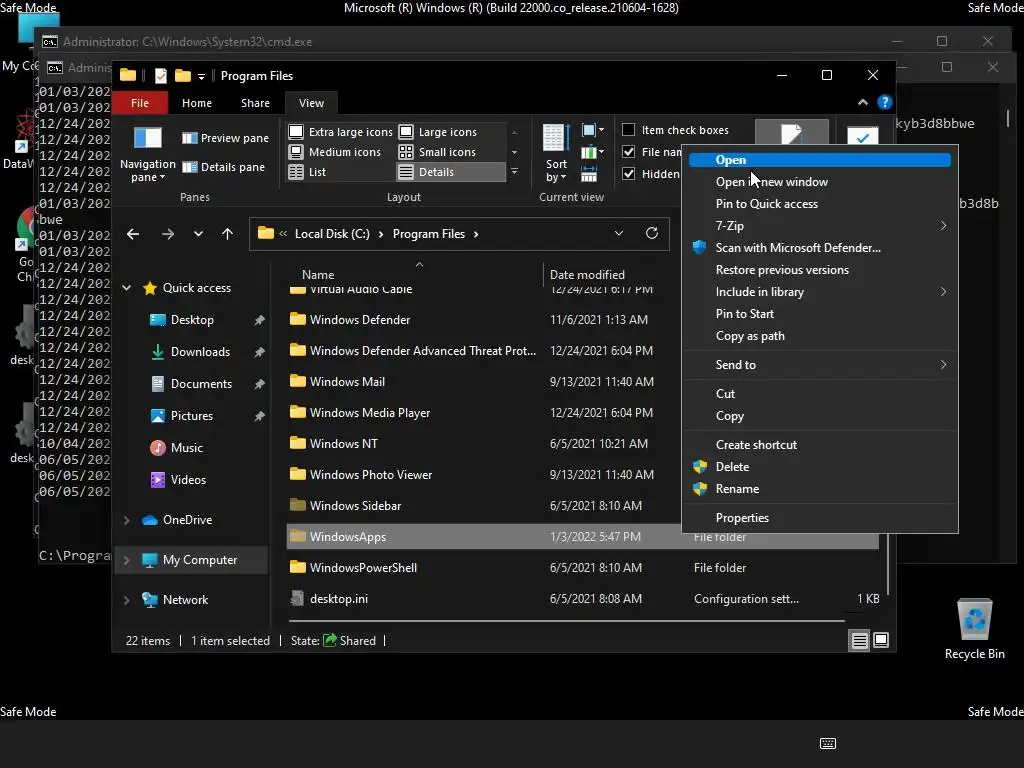Open the touch keyboard taskbar icon
Screen dimensions: 1024x768
coord(827,743)
